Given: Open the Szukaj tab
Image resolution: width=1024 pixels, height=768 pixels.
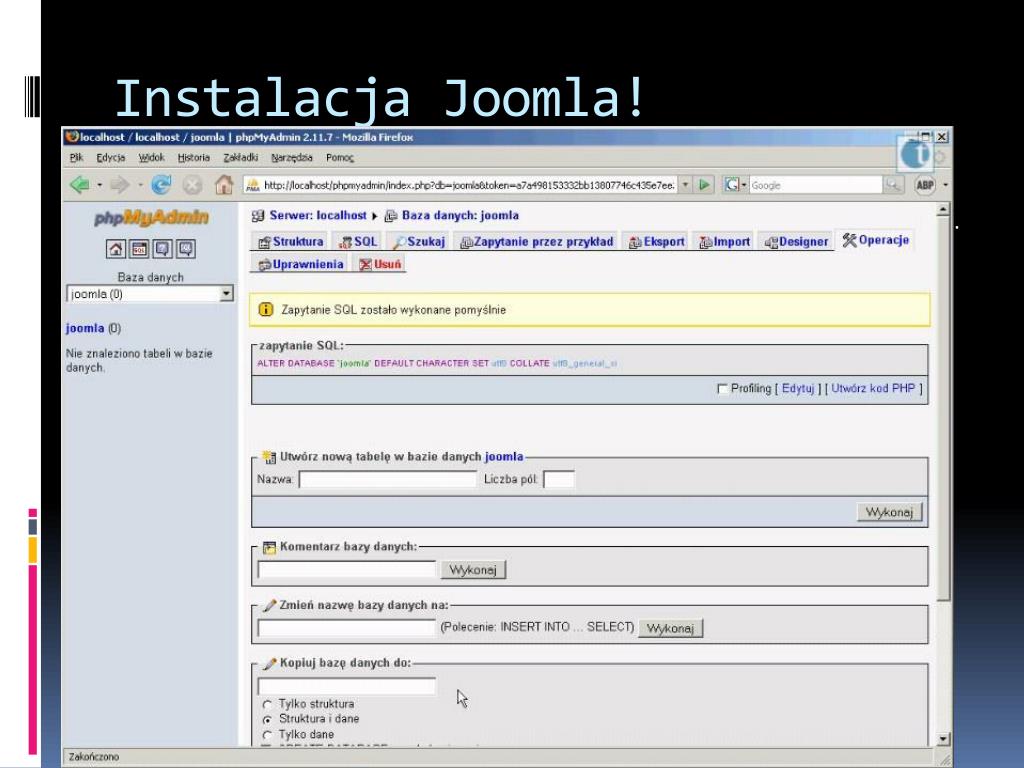Looking at the screenshot, I should click(419, 242).
